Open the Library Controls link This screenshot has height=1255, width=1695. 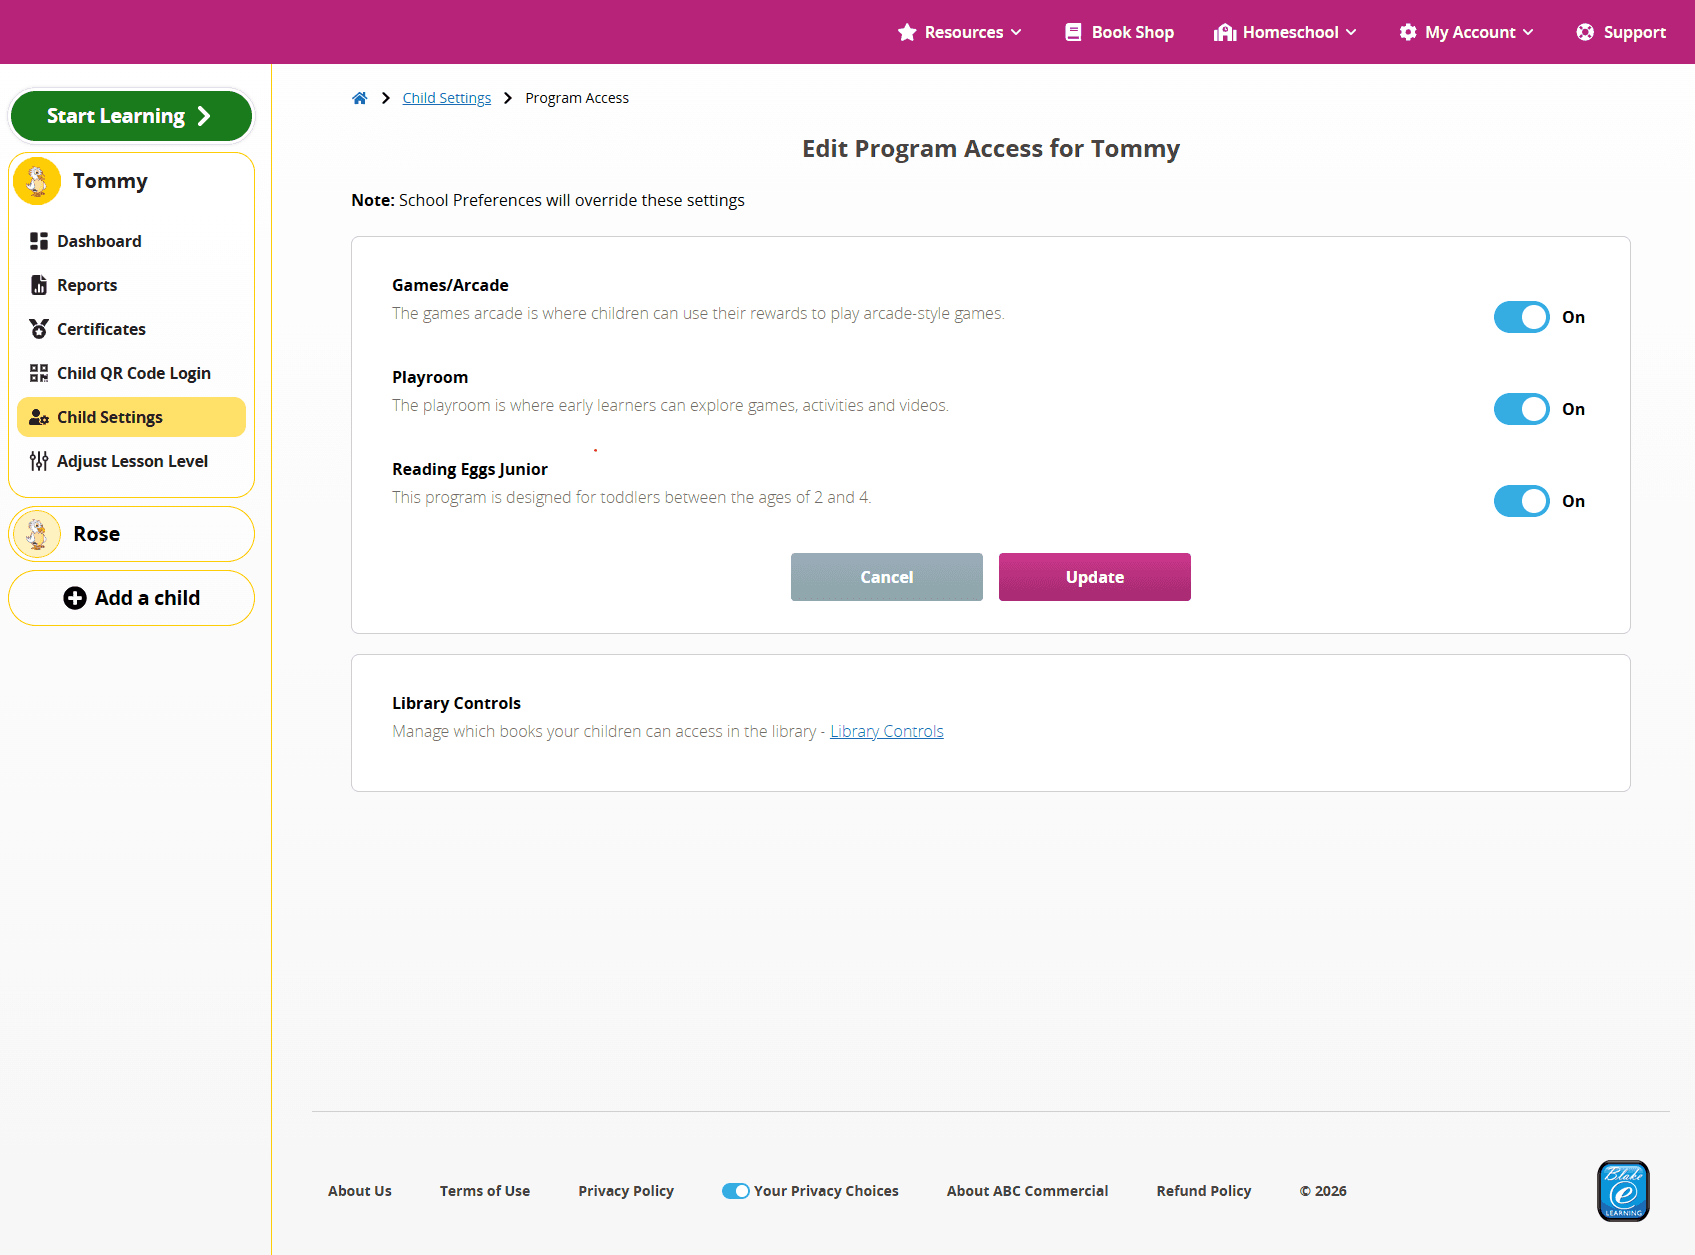pyautogui.click(x=887, y=731)
